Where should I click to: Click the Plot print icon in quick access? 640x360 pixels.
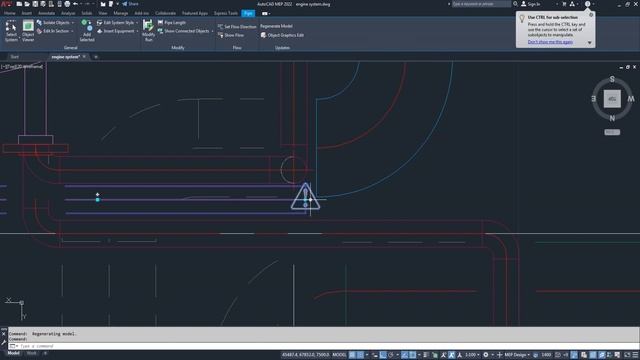coord(67,4)
